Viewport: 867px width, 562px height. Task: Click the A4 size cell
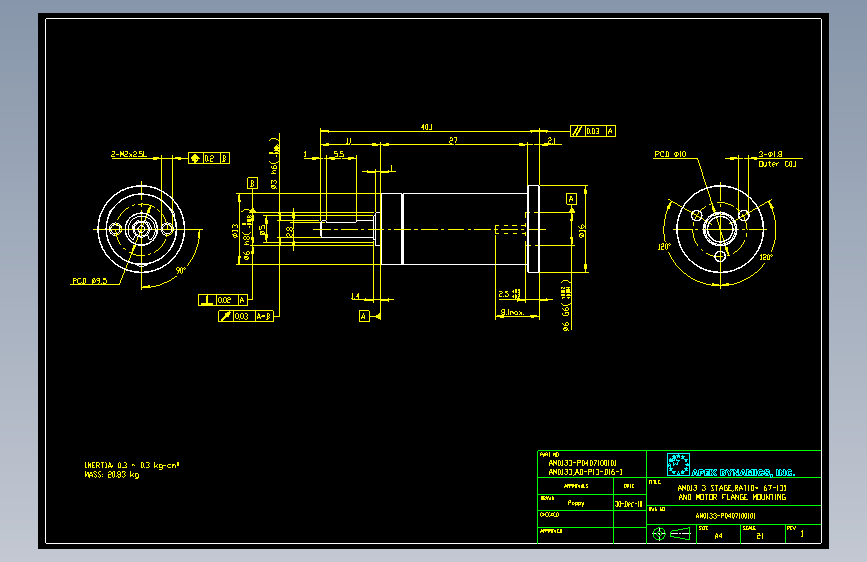(x=718, y=534)
